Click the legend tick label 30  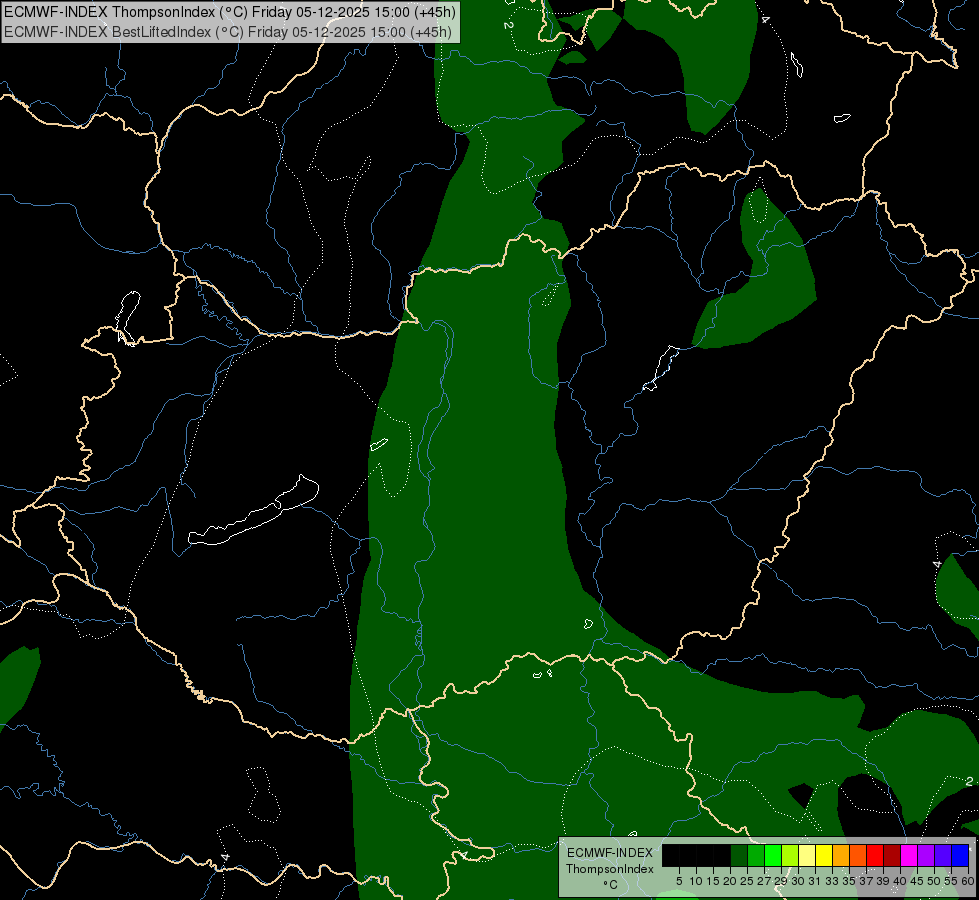click(x=798, y=881)
